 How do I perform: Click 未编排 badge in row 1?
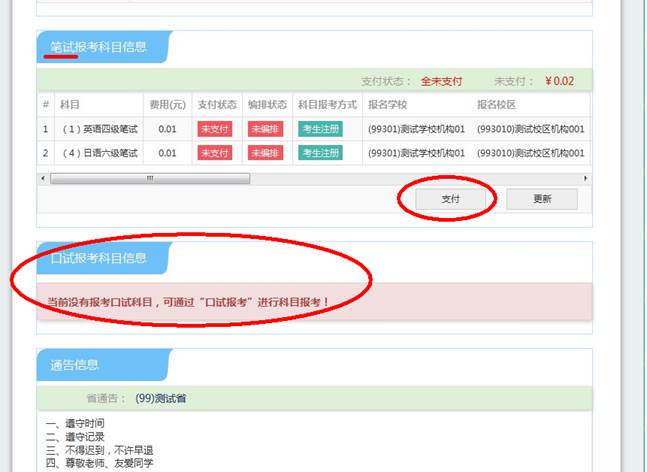coord(265,129)
